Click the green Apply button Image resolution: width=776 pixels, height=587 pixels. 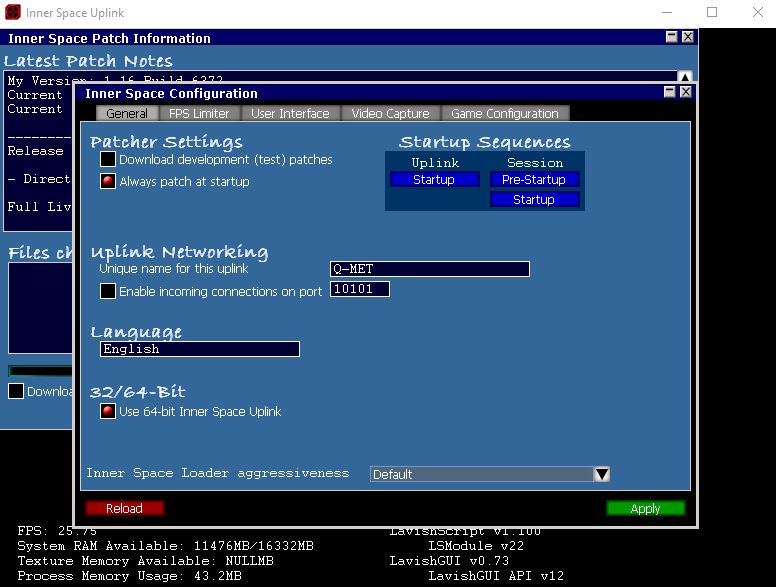click(646, 508)
